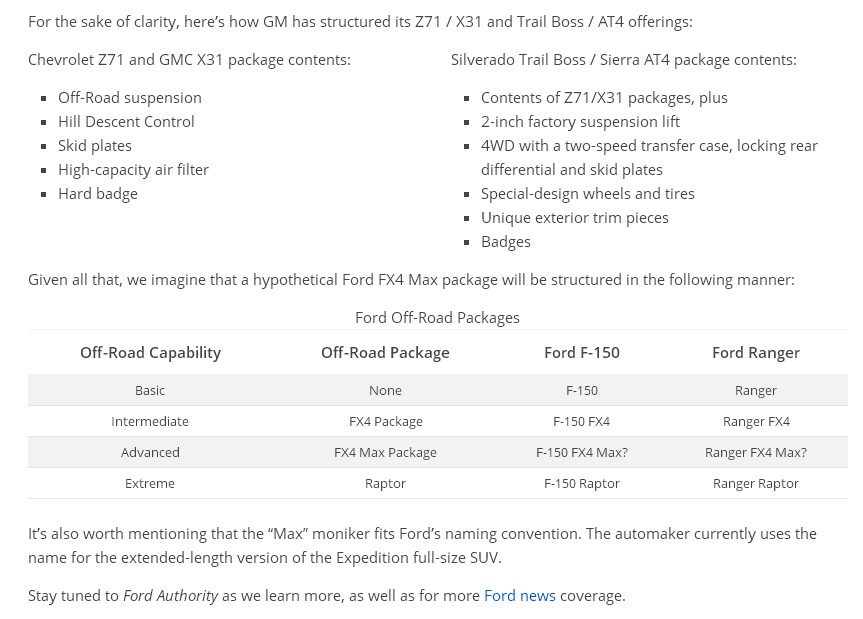
Task: Select the Ranger Raptor table cell
Action: click(x=756, y=484)
